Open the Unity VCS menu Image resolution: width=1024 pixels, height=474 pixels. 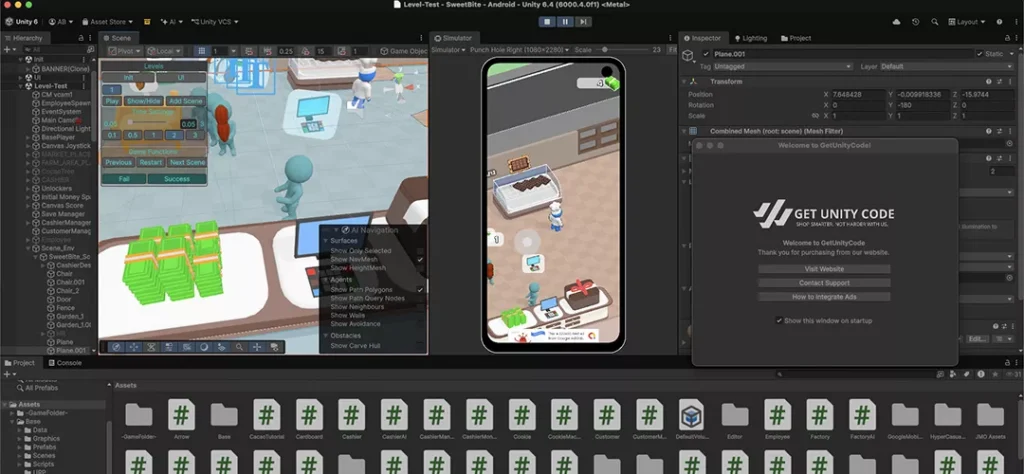click(x=215, y=22)
